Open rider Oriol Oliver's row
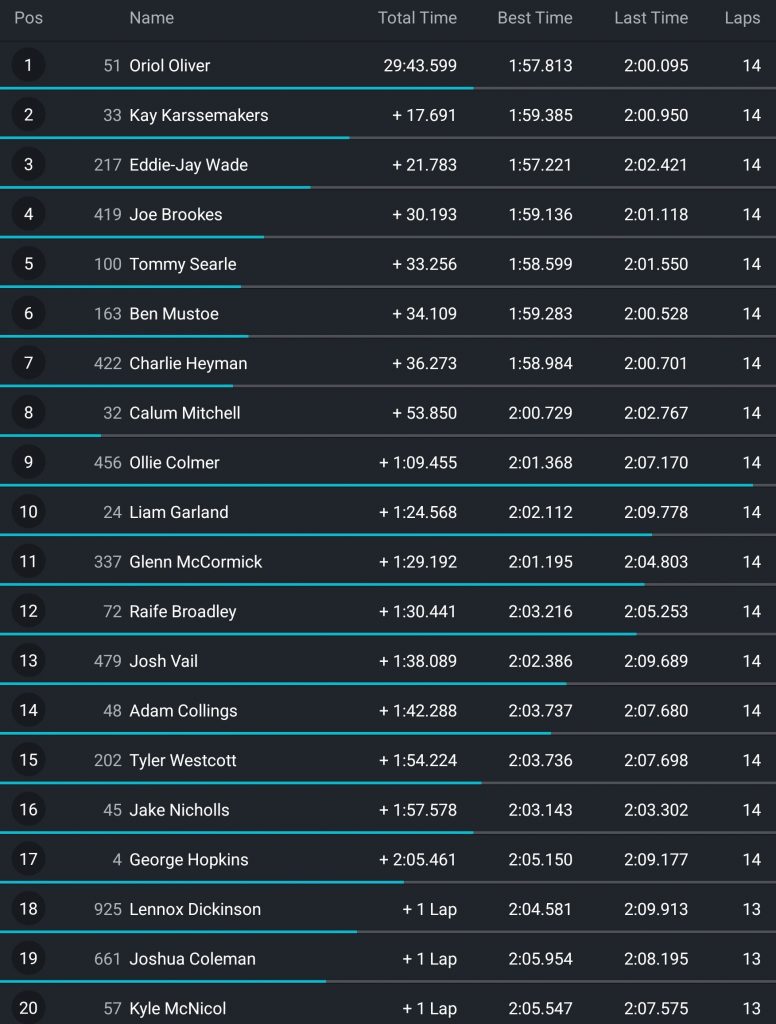 click(388, 65)
